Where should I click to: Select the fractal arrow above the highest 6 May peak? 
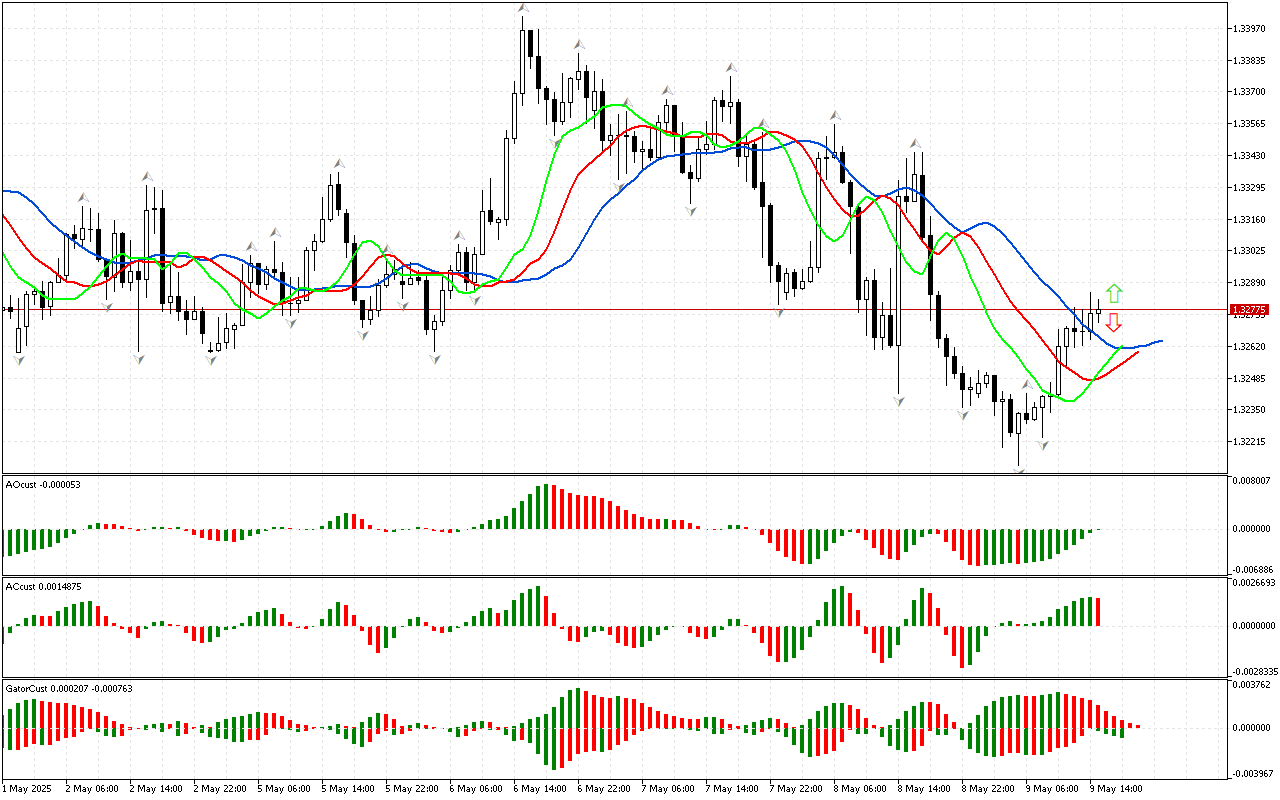click(x=523, y=9)
